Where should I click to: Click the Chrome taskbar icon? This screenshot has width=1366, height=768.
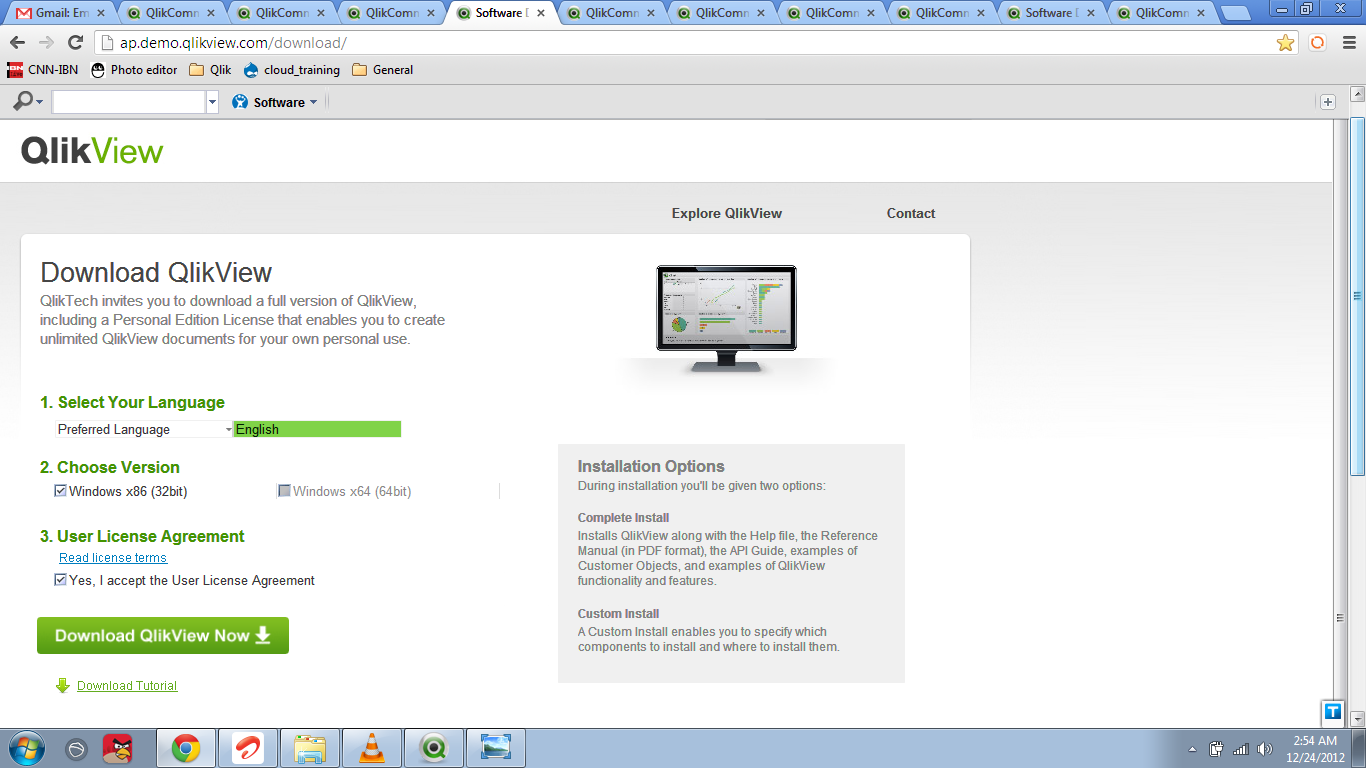[185, 748]
